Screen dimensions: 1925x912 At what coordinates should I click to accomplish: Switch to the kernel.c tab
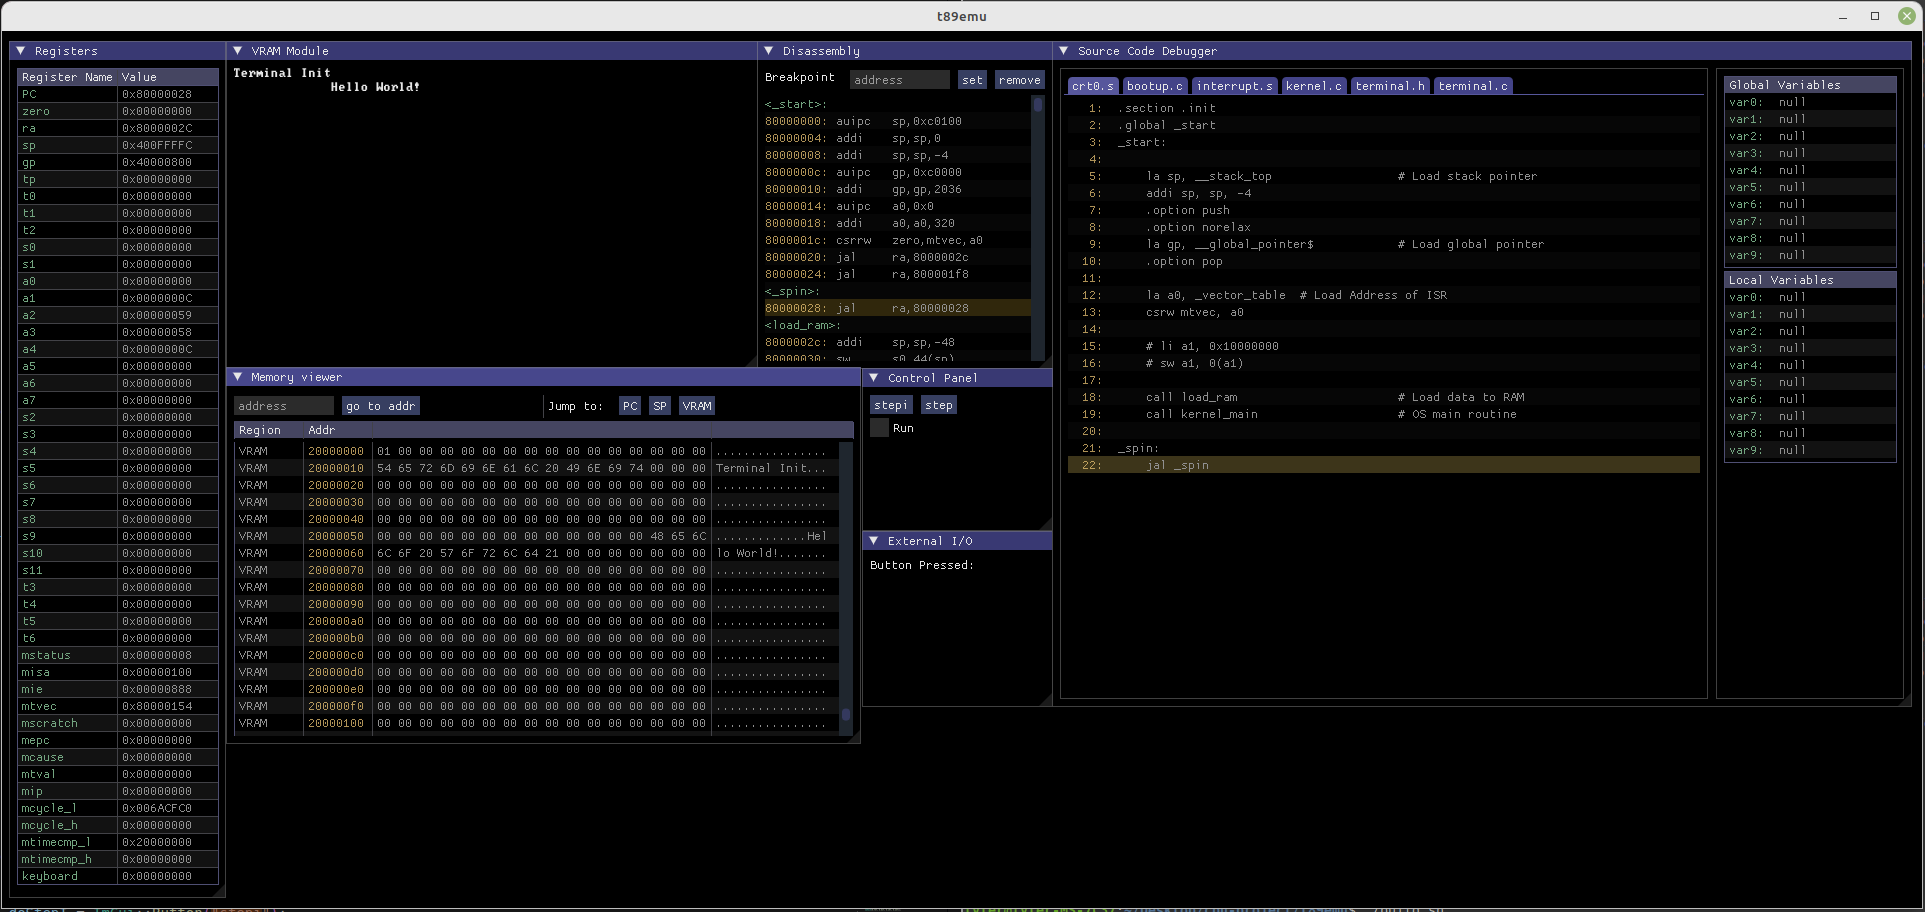click(1313, 86)
